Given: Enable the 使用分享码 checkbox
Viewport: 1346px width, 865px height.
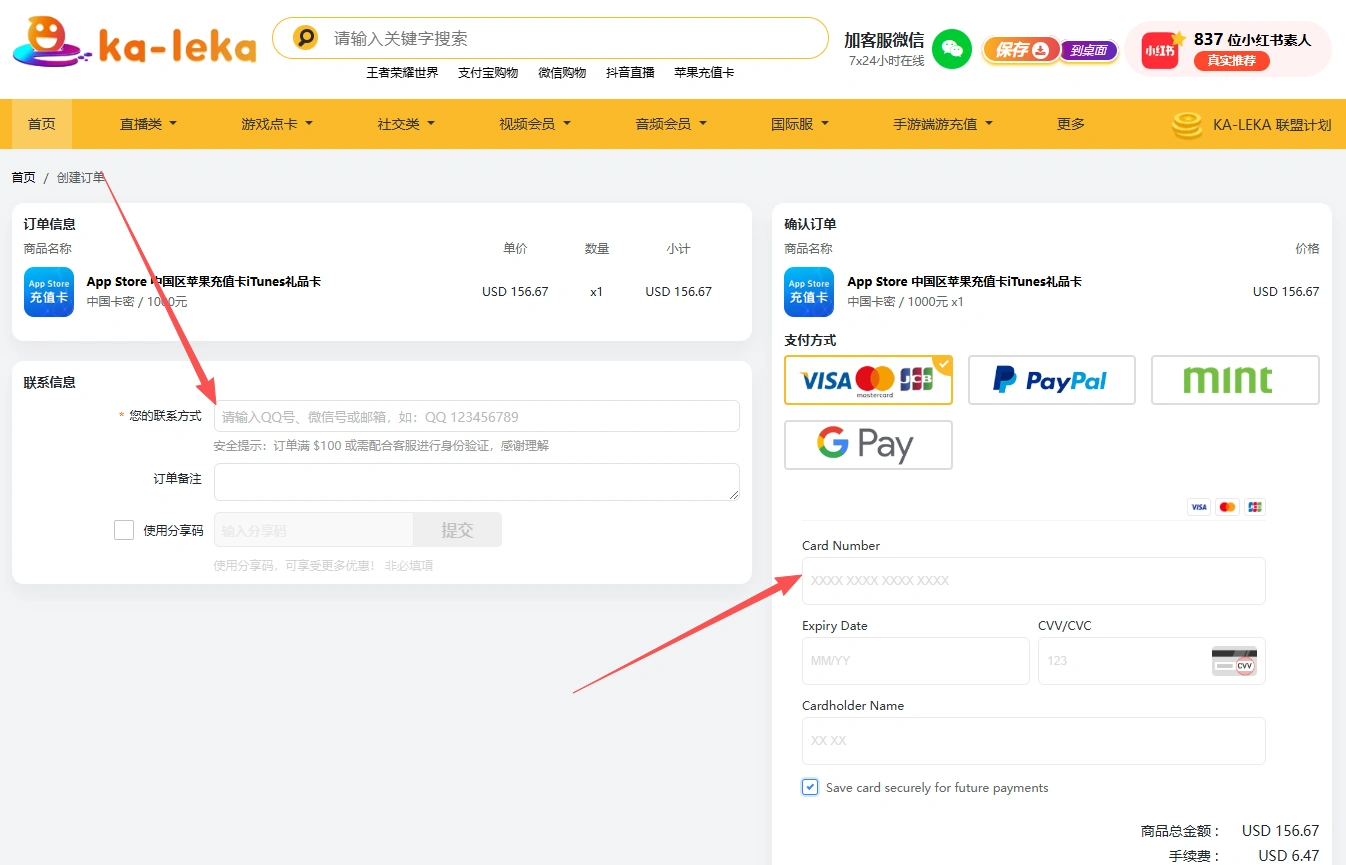Looking at the screenshot, I should click(124, 530).
